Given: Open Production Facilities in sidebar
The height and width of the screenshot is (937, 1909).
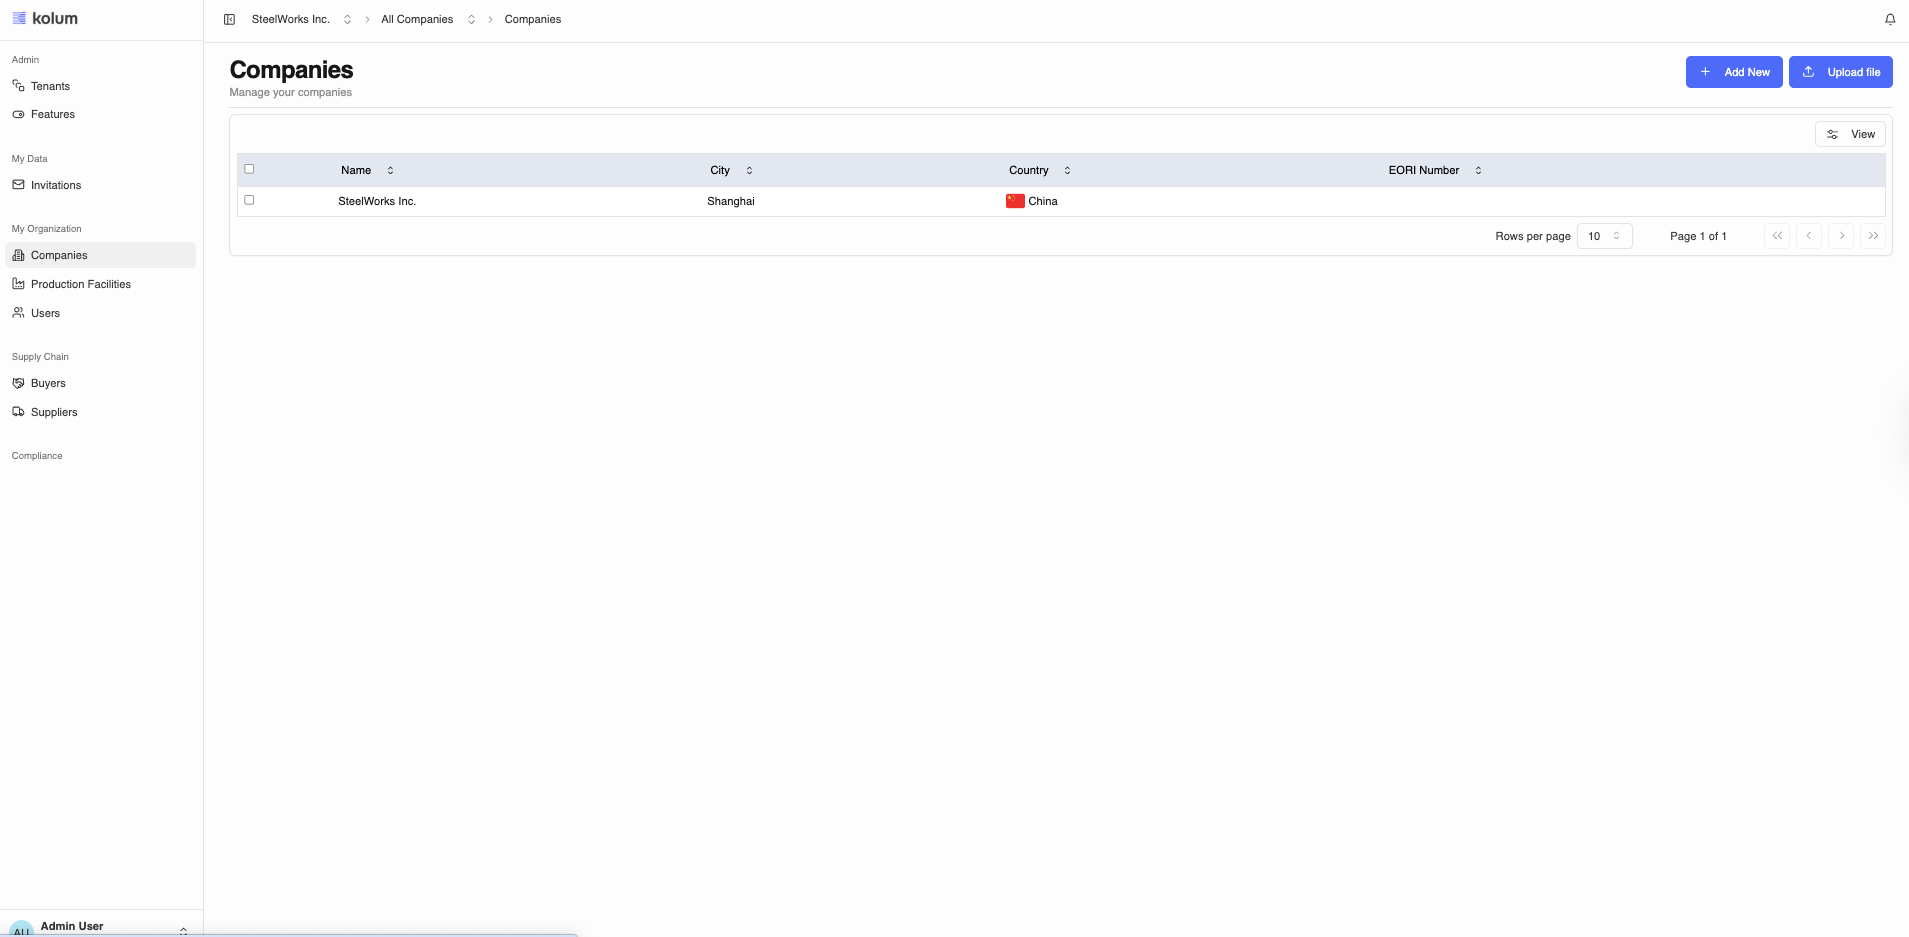Looking at the screenshot, I should point(80,284).
